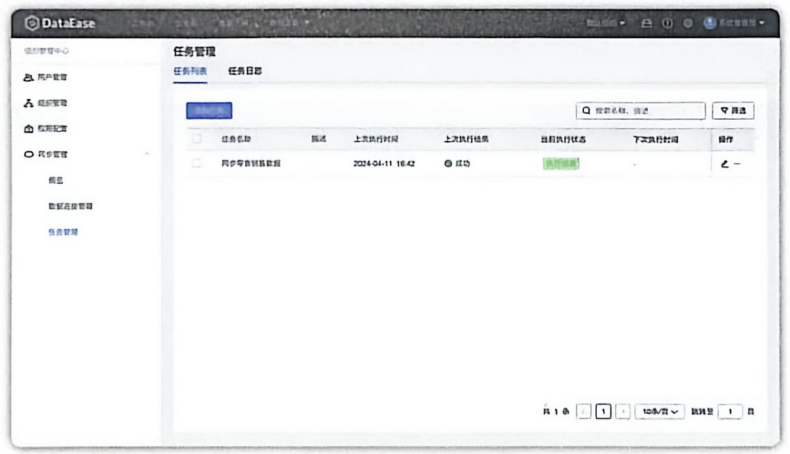The height and width of the screenshot is (454, 790).
Task: Click the 上次执行时间 column header
Action: pos(376,139)
